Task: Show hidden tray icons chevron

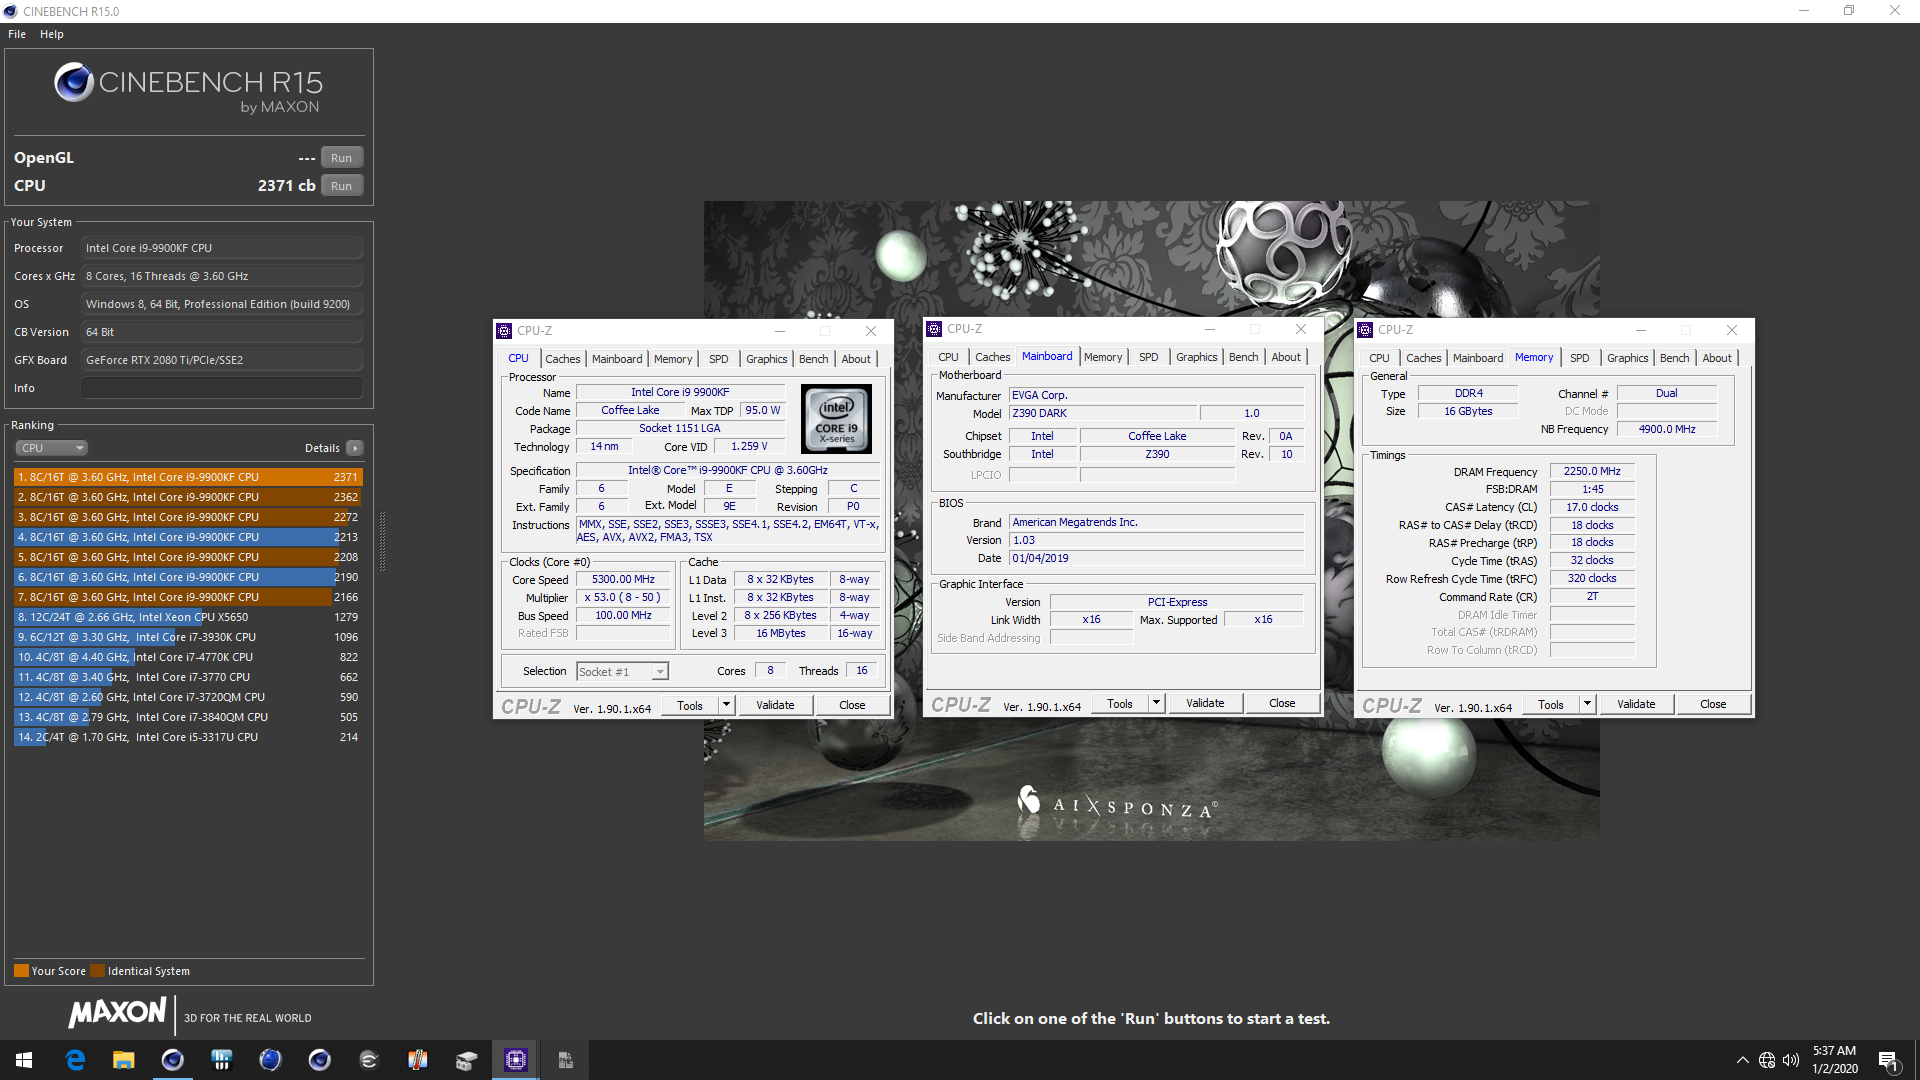Action: (1743, 1060)
